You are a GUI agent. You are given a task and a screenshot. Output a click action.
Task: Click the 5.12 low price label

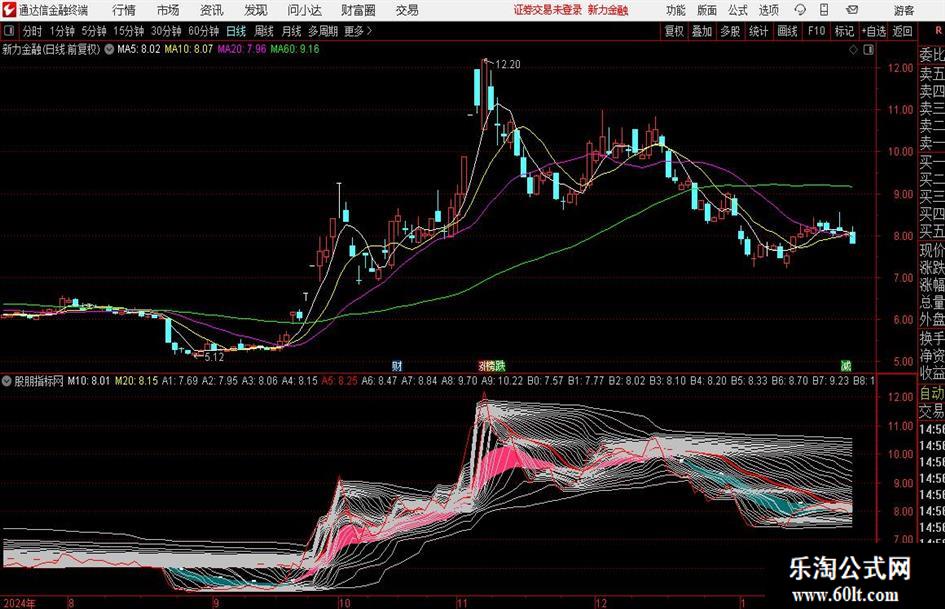tap(214, 357)
